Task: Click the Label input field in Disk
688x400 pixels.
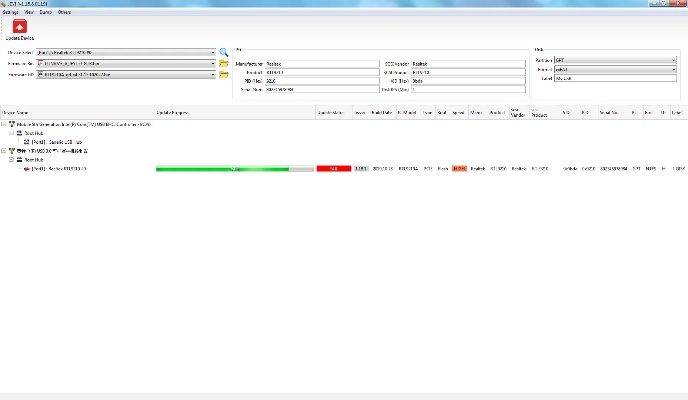Action: pyautogui.click(x=615, y=78)
